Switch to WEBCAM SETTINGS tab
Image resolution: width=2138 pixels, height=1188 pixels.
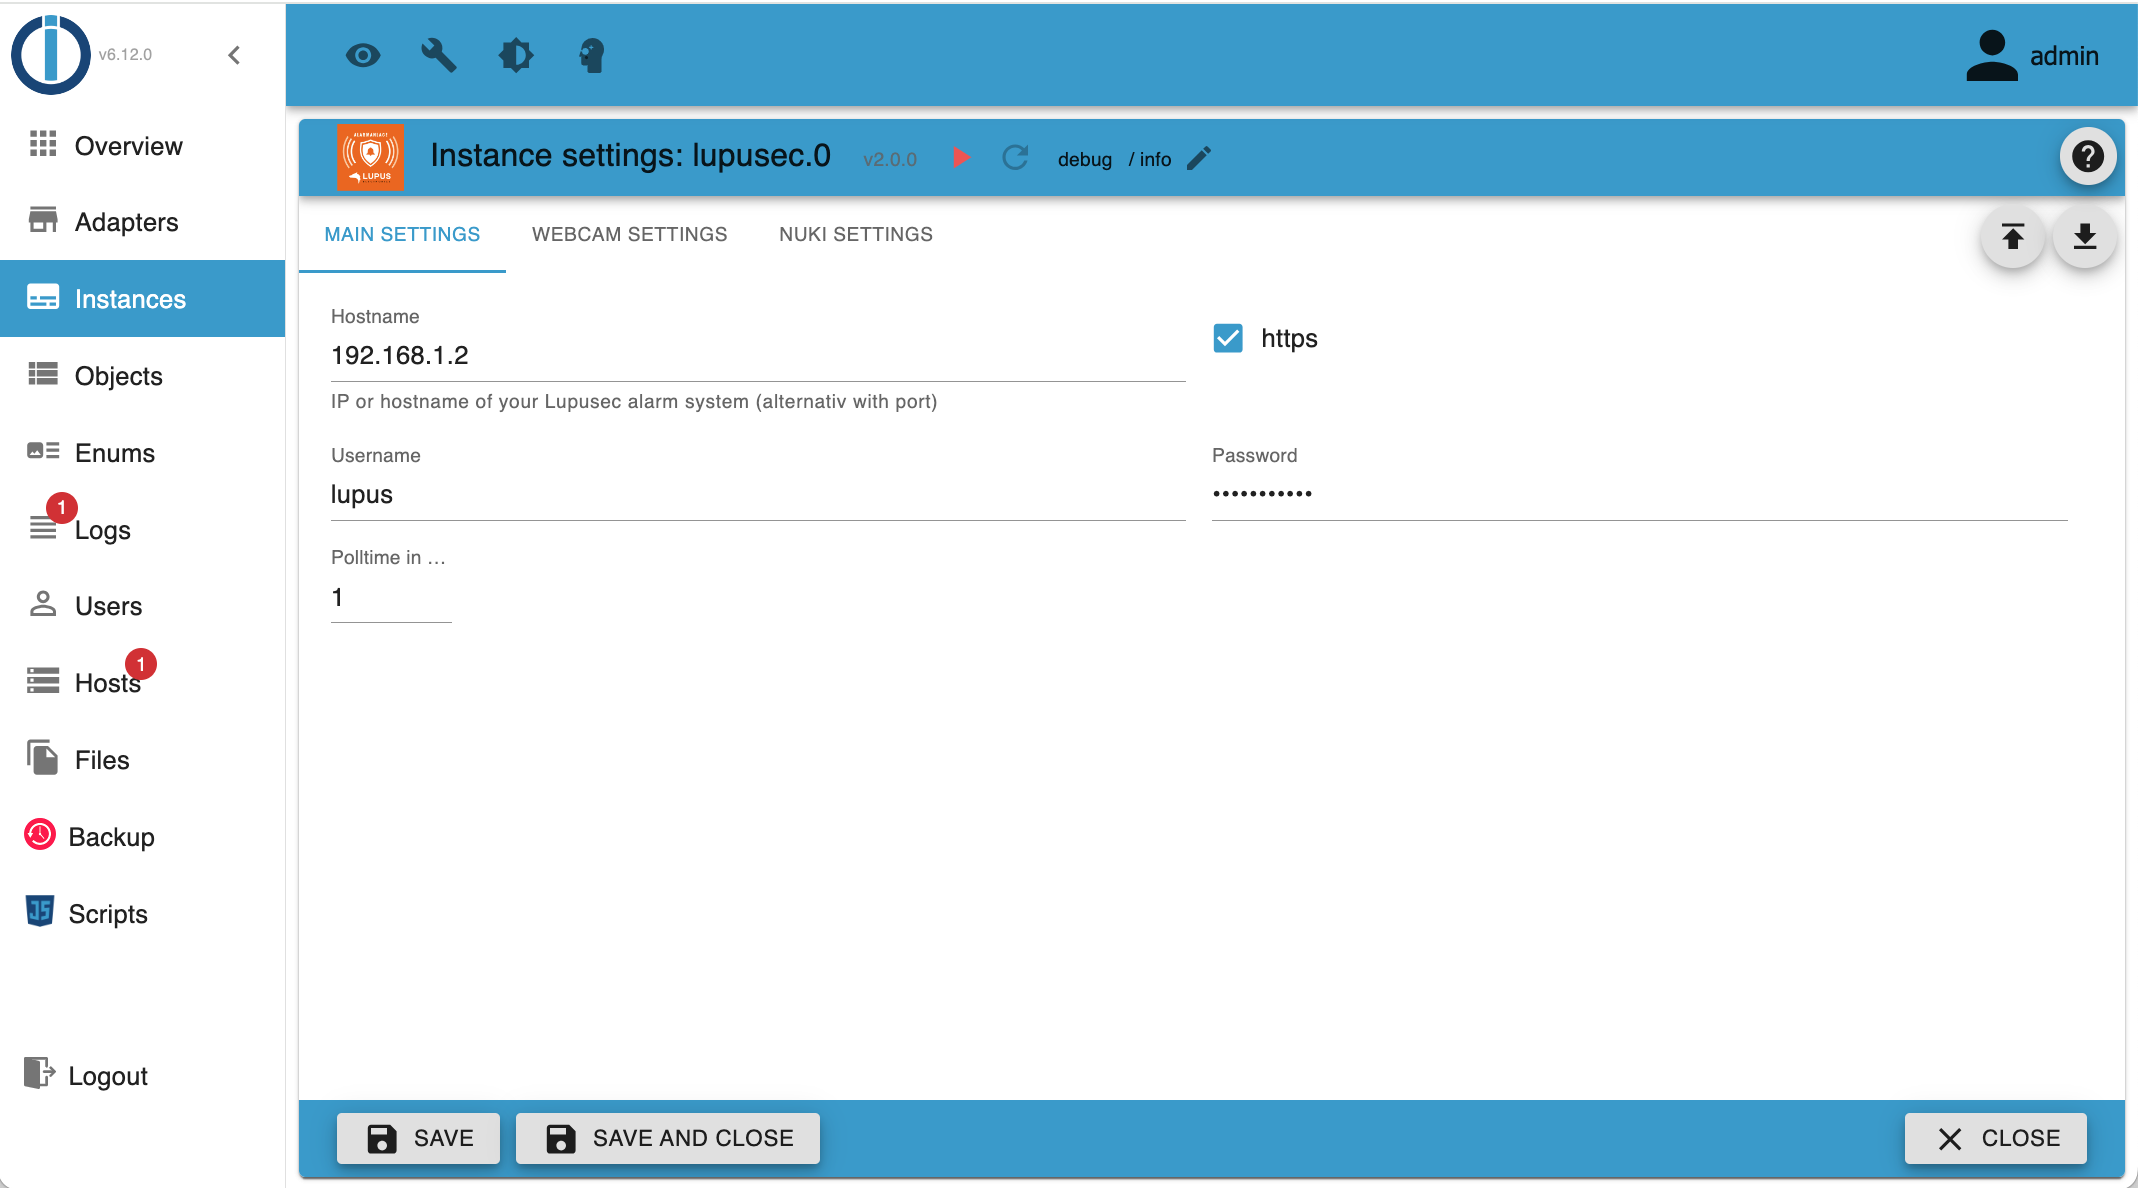(x=627, y=234)
